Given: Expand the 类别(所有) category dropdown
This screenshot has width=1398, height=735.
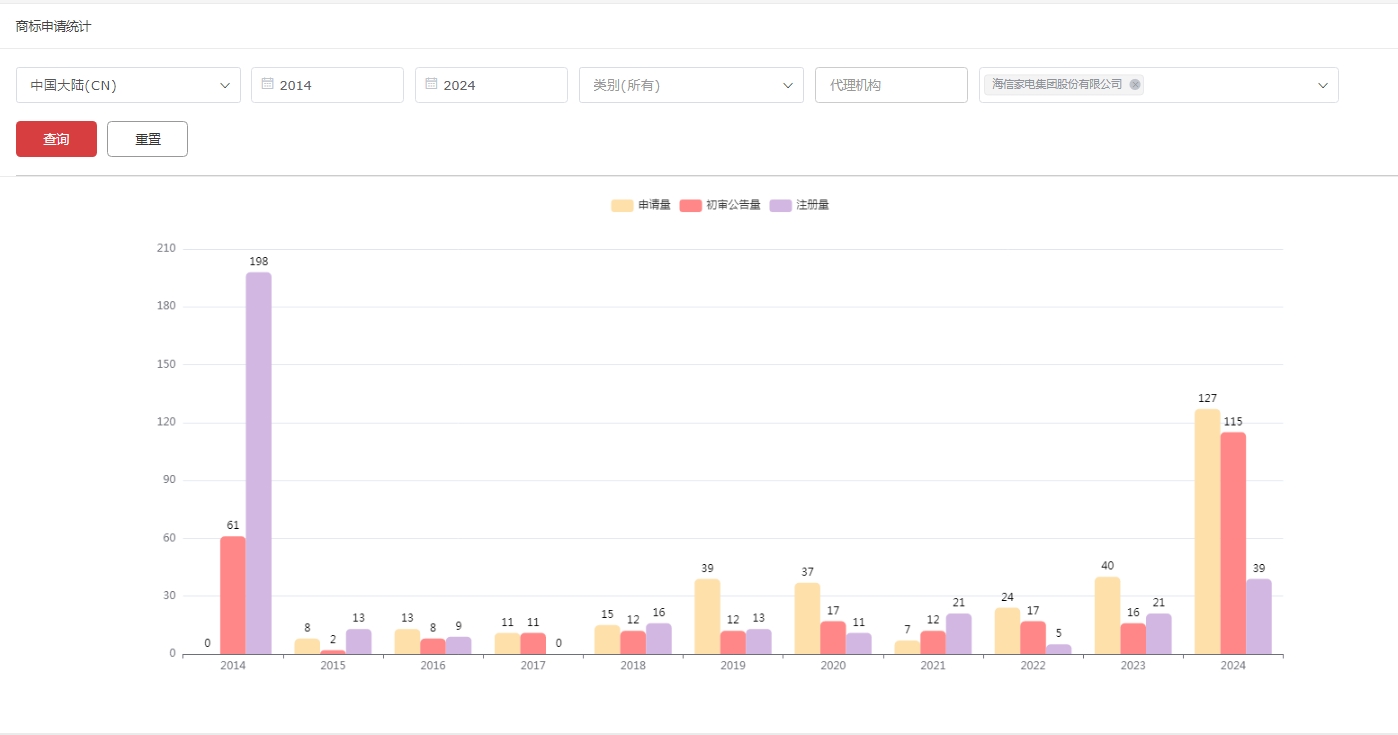Looking at the screenshot, I should coord(691,85).
